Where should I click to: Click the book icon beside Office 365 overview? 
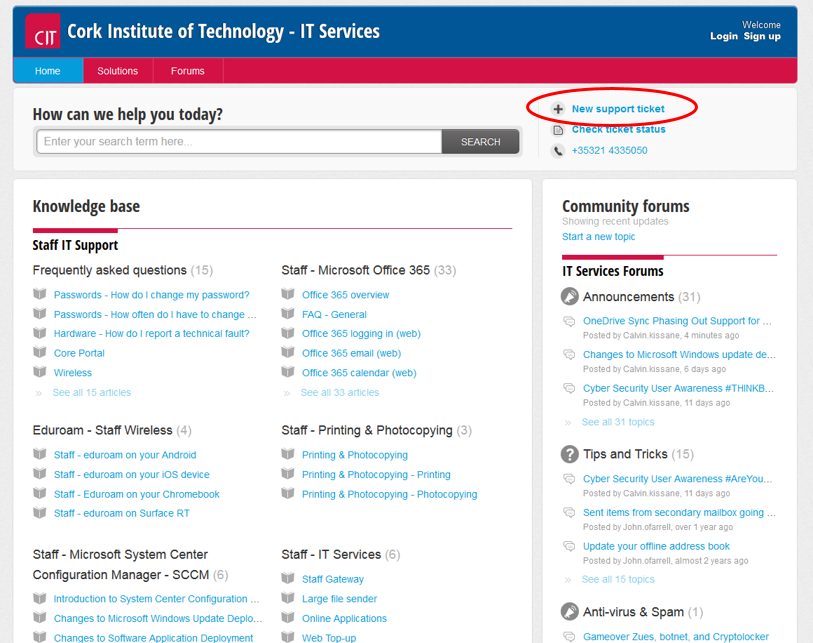pos(288,295)
